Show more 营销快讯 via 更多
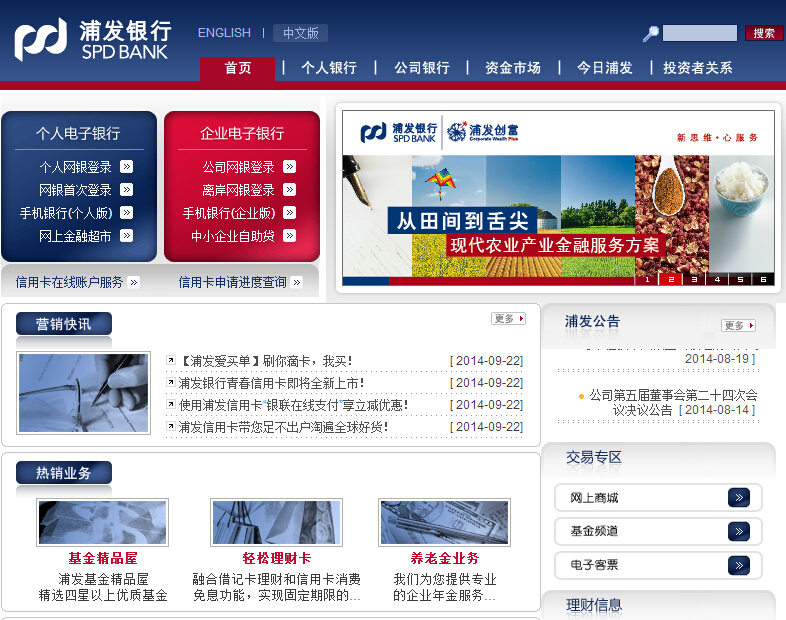The height and width of the screenshot is (620, 786). (x=508, y=318)
